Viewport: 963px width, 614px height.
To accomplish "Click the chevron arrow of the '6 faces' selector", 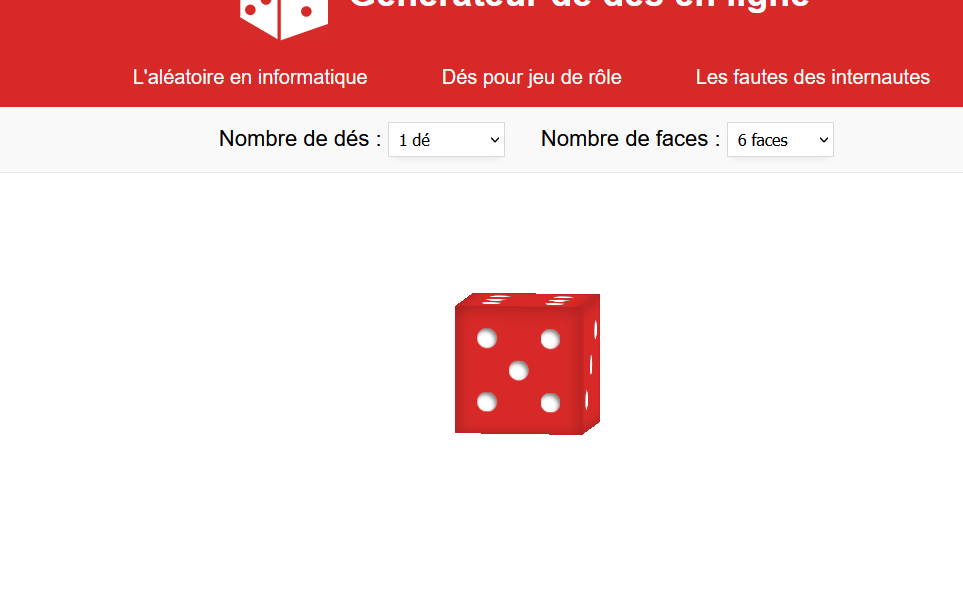I will click(x=824, y=140).
